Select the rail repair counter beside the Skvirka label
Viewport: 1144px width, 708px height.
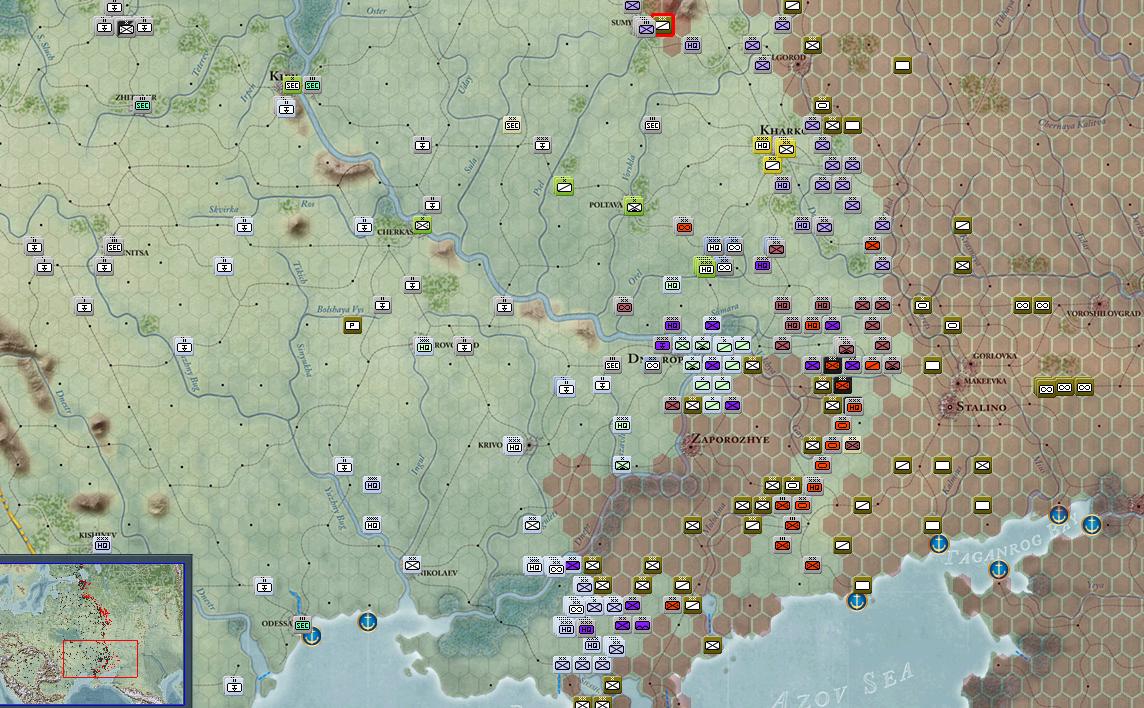244,227
